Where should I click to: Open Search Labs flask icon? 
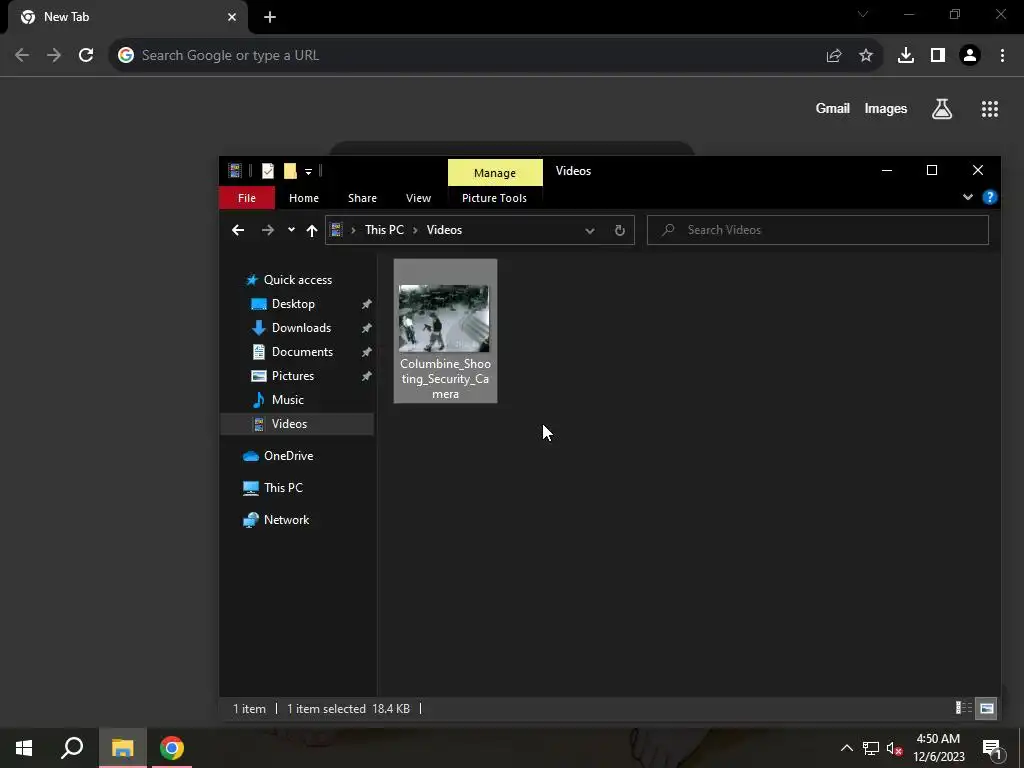[x=942, y=109]
